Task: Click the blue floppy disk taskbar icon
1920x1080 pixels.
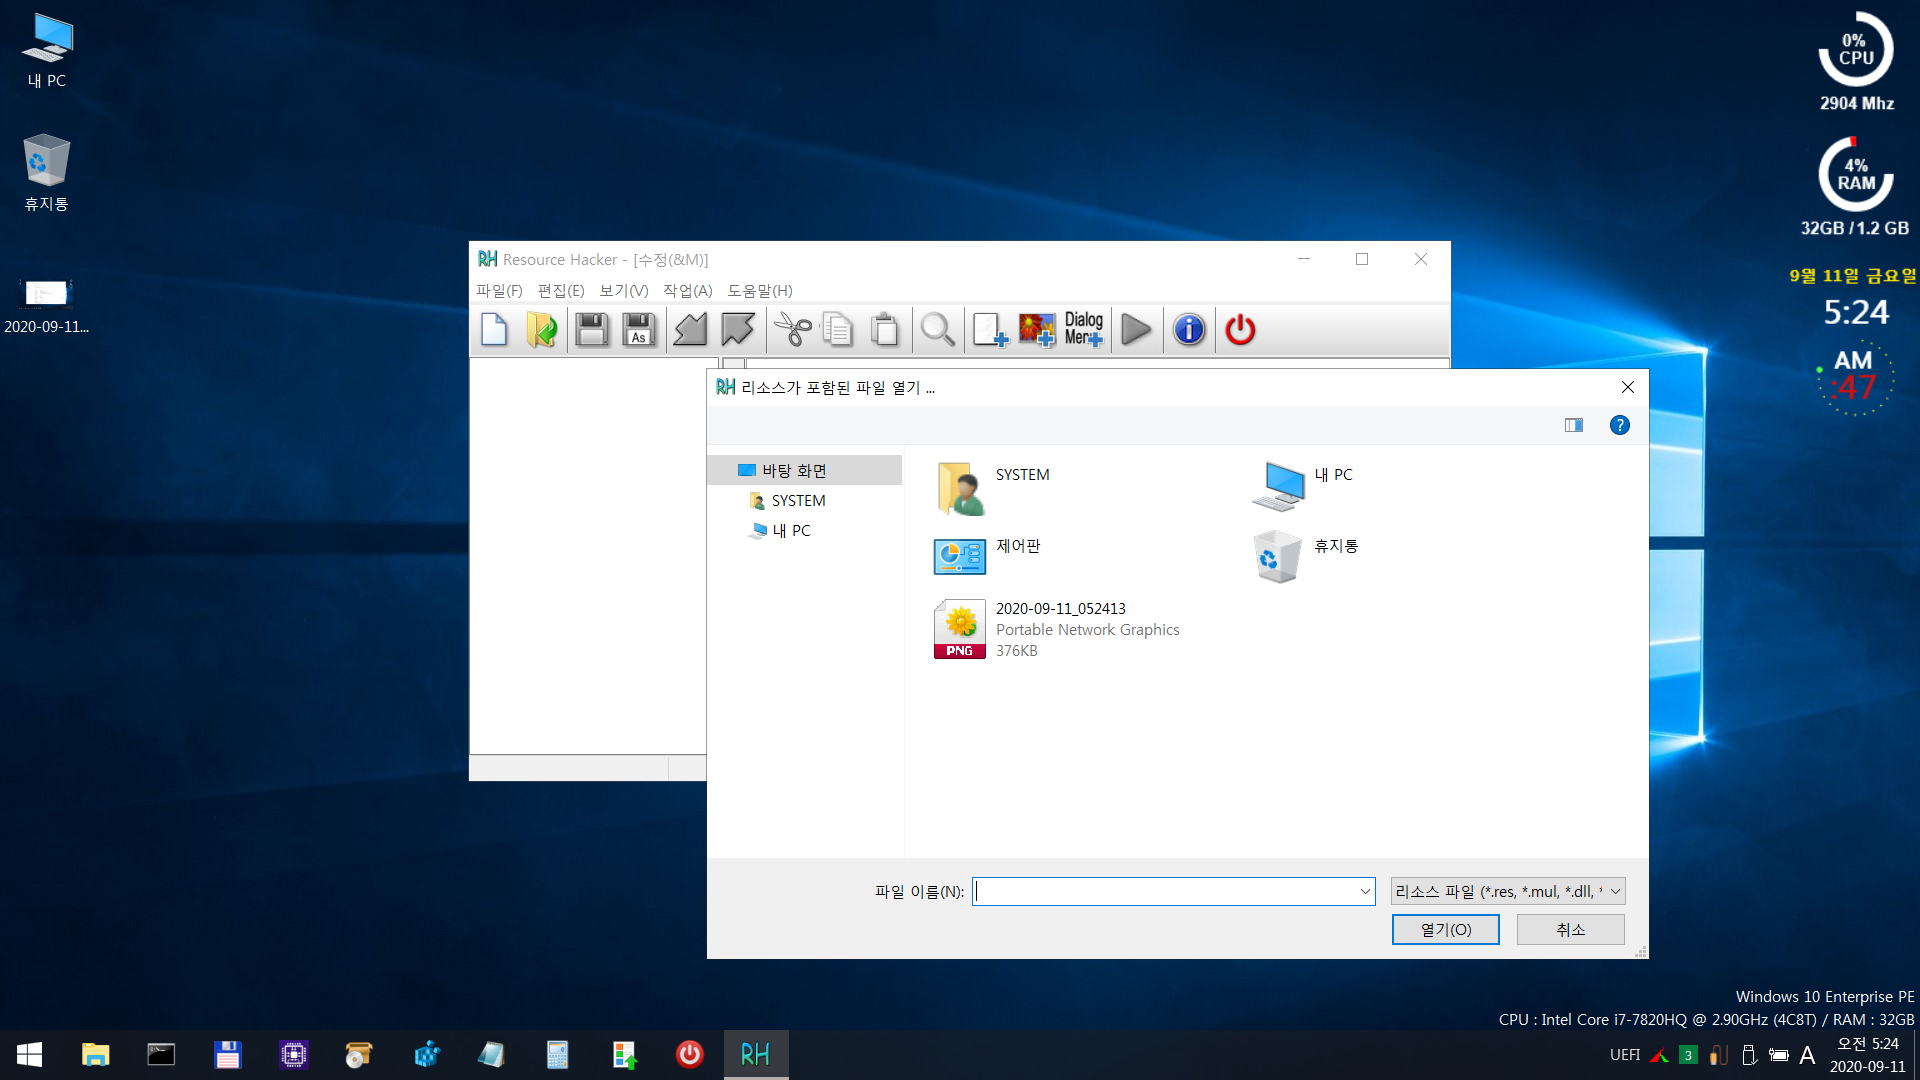Action: 227,1054
